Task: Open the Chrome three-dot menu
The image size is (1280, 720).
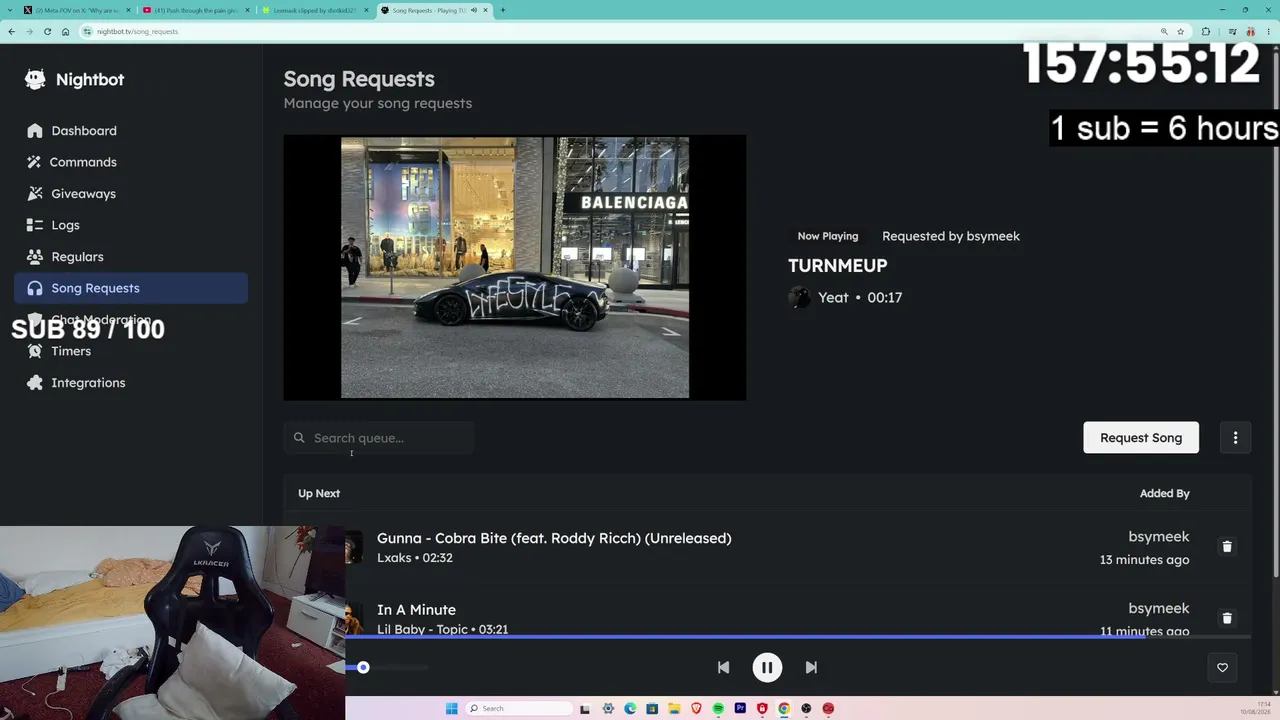Action: [x=1267, y=31]
